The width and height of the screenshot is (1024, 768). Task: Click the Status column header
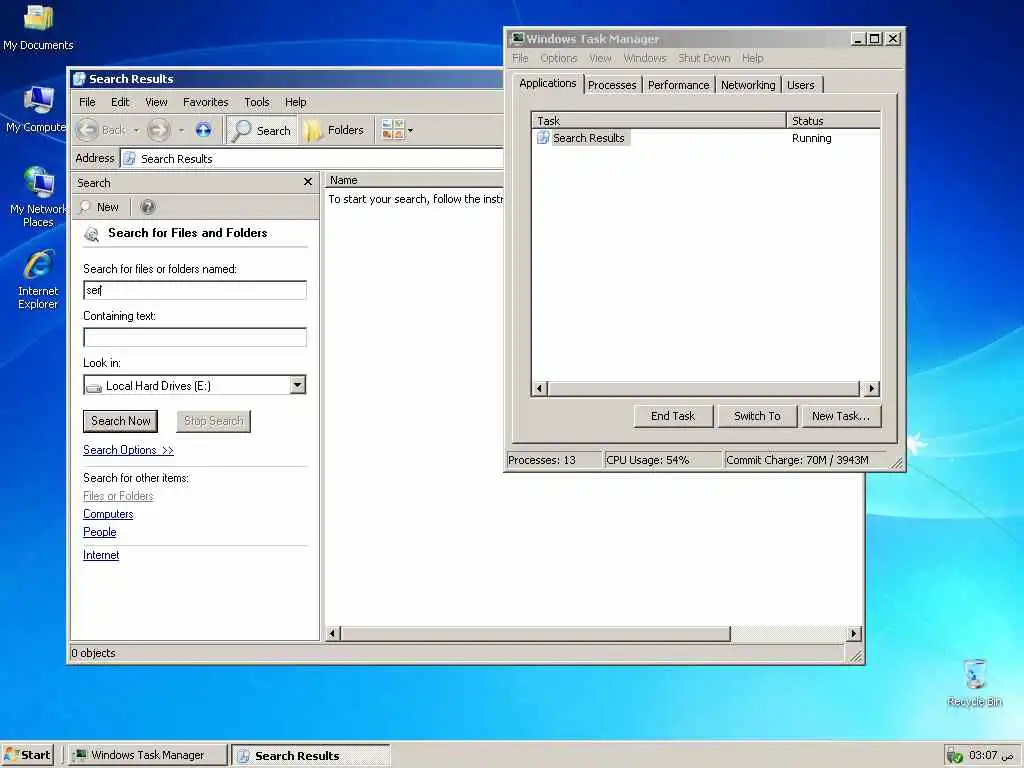pos(833,121)
